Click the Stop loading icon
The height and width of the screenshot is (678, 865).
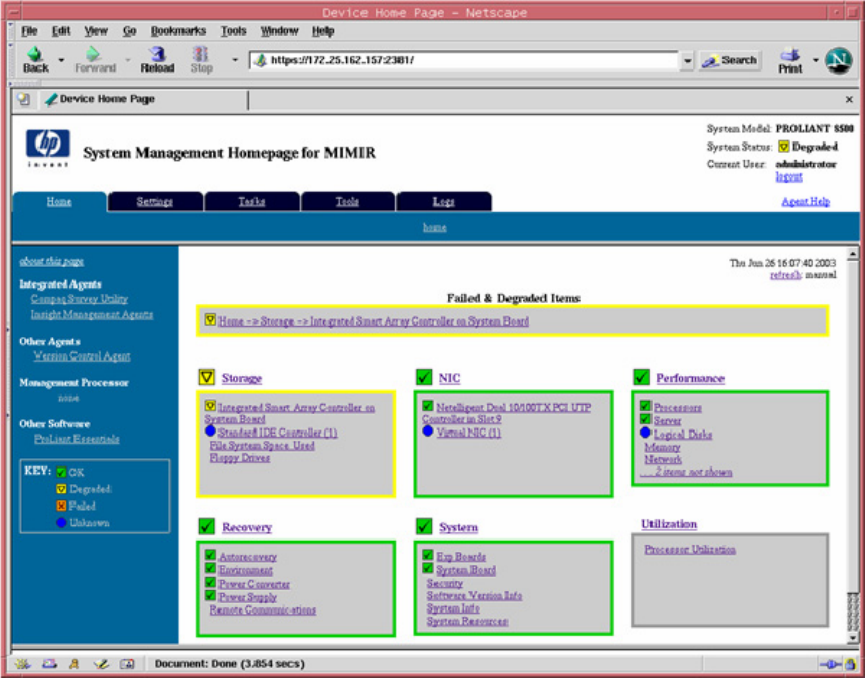(201, 54)
